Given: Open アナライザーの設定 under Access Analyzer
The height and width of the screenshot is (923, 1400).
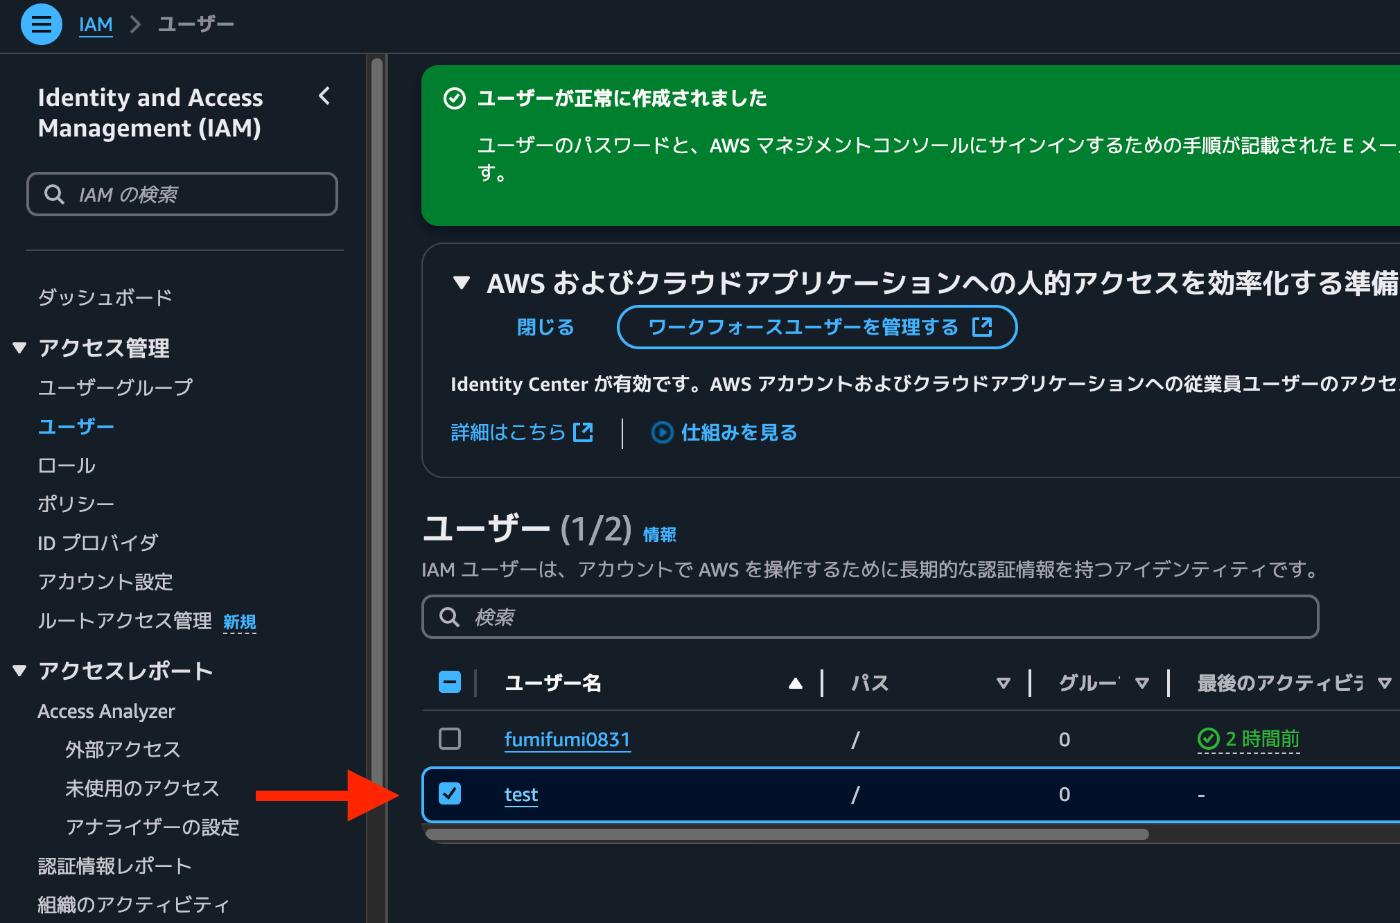Looking at the screenshot, I should click(x=152, y=827).
